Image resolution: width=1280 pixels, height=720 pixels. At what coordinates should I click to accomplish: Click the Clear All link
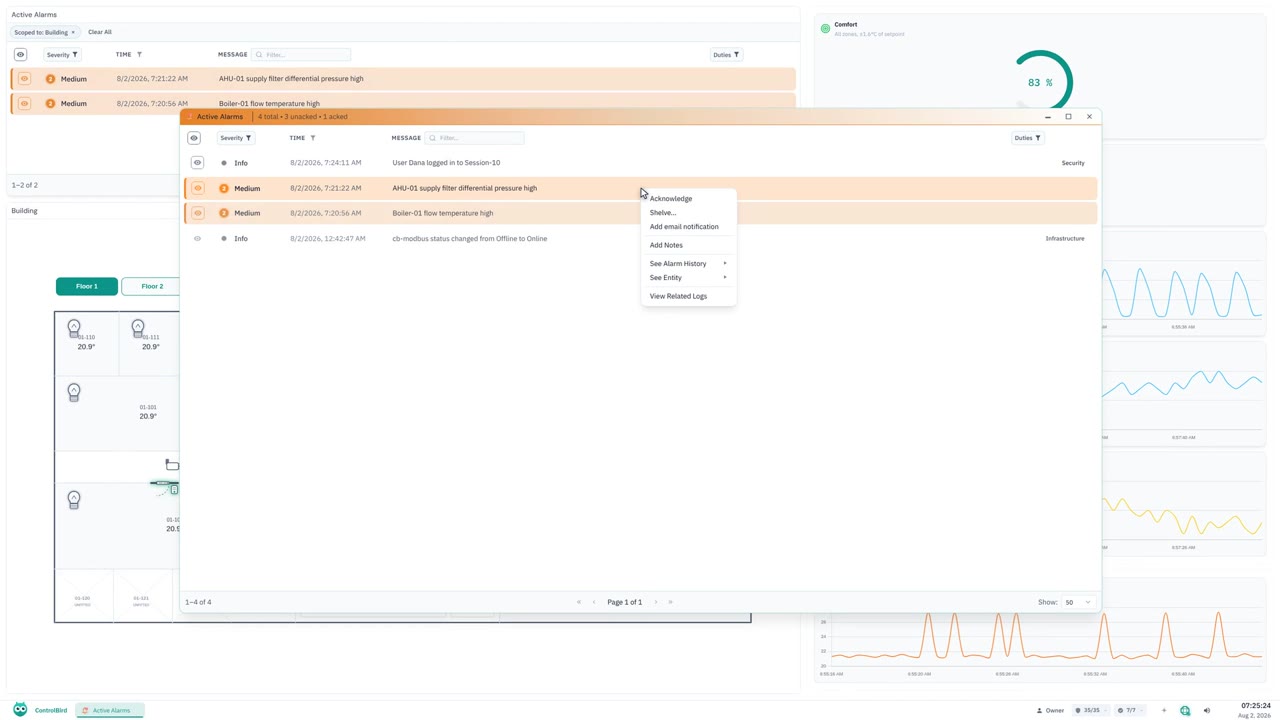(100, 32)
